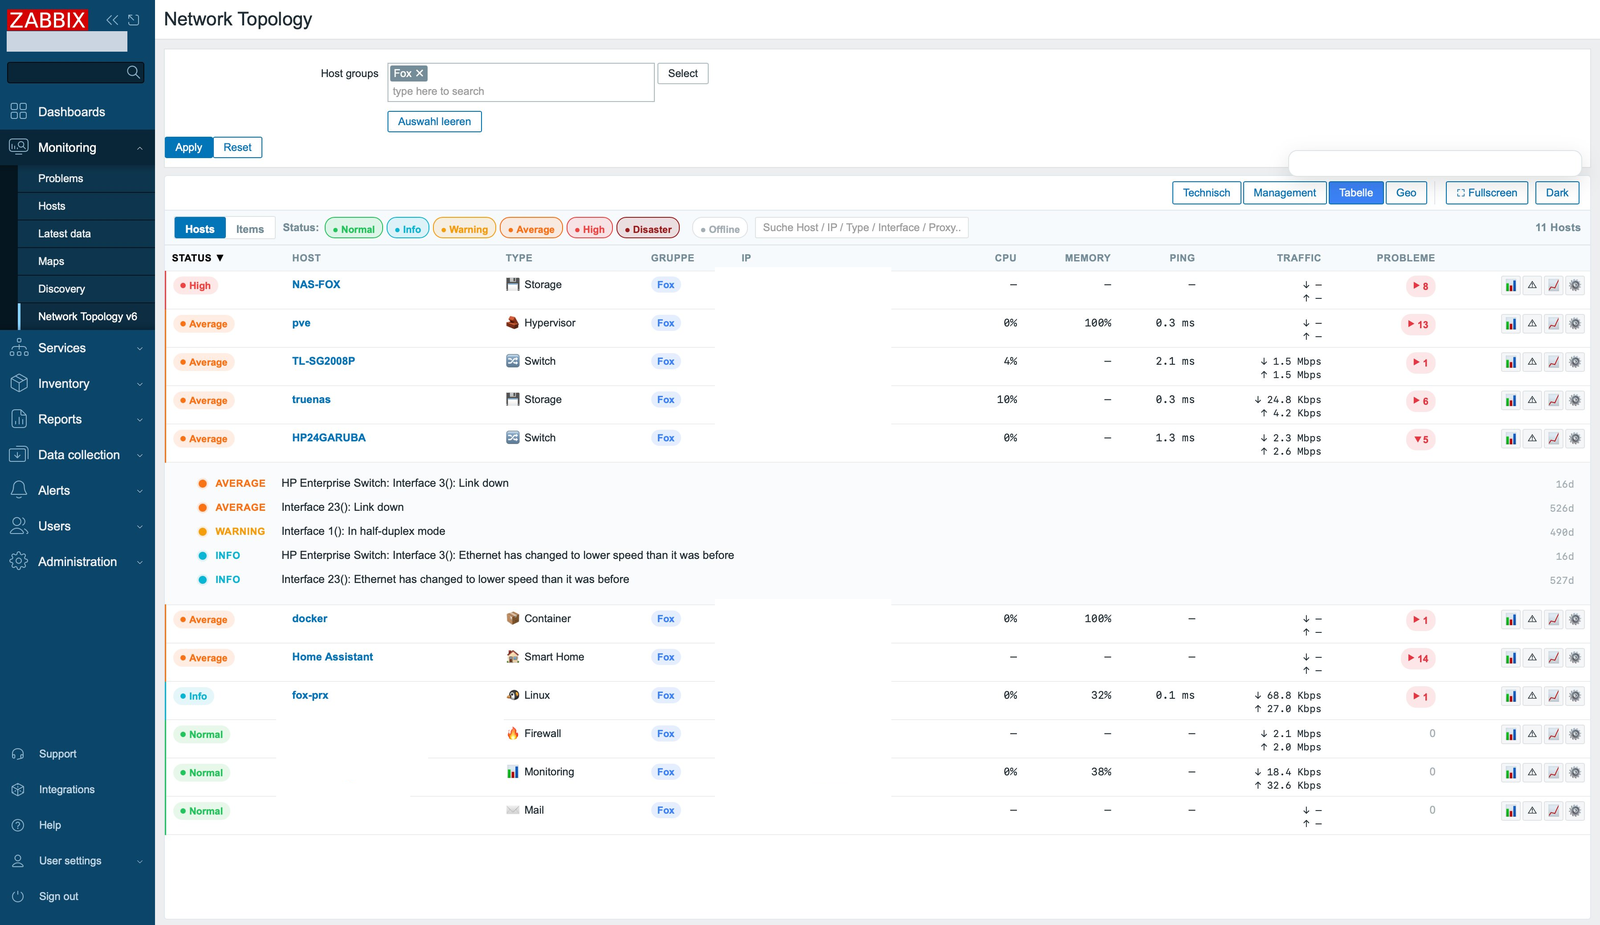Viewport: 1600px width, 925px height.
Task: Click the line graph icon for Home Assistant
Action: click(1554, 658)
